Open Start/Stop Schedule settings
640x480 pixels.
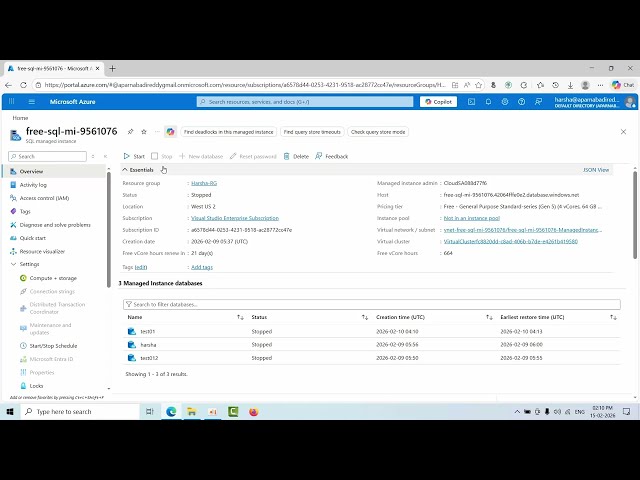[53, 346]
